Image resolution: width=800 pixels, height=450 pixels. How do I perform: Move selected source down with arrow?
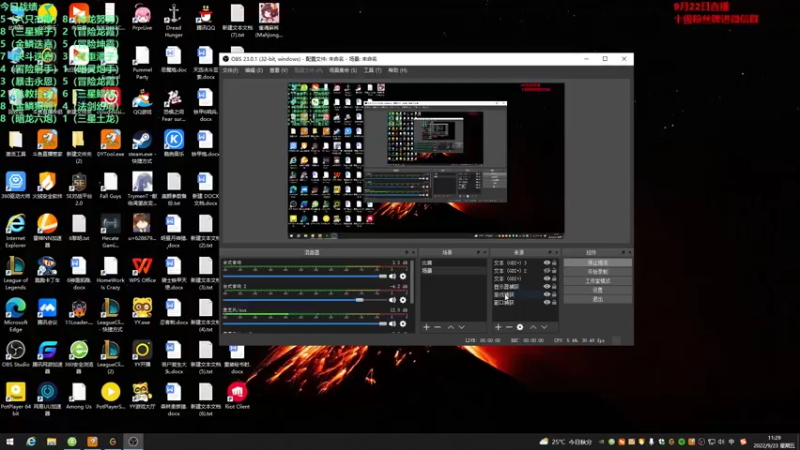click(x=545, y=327)
